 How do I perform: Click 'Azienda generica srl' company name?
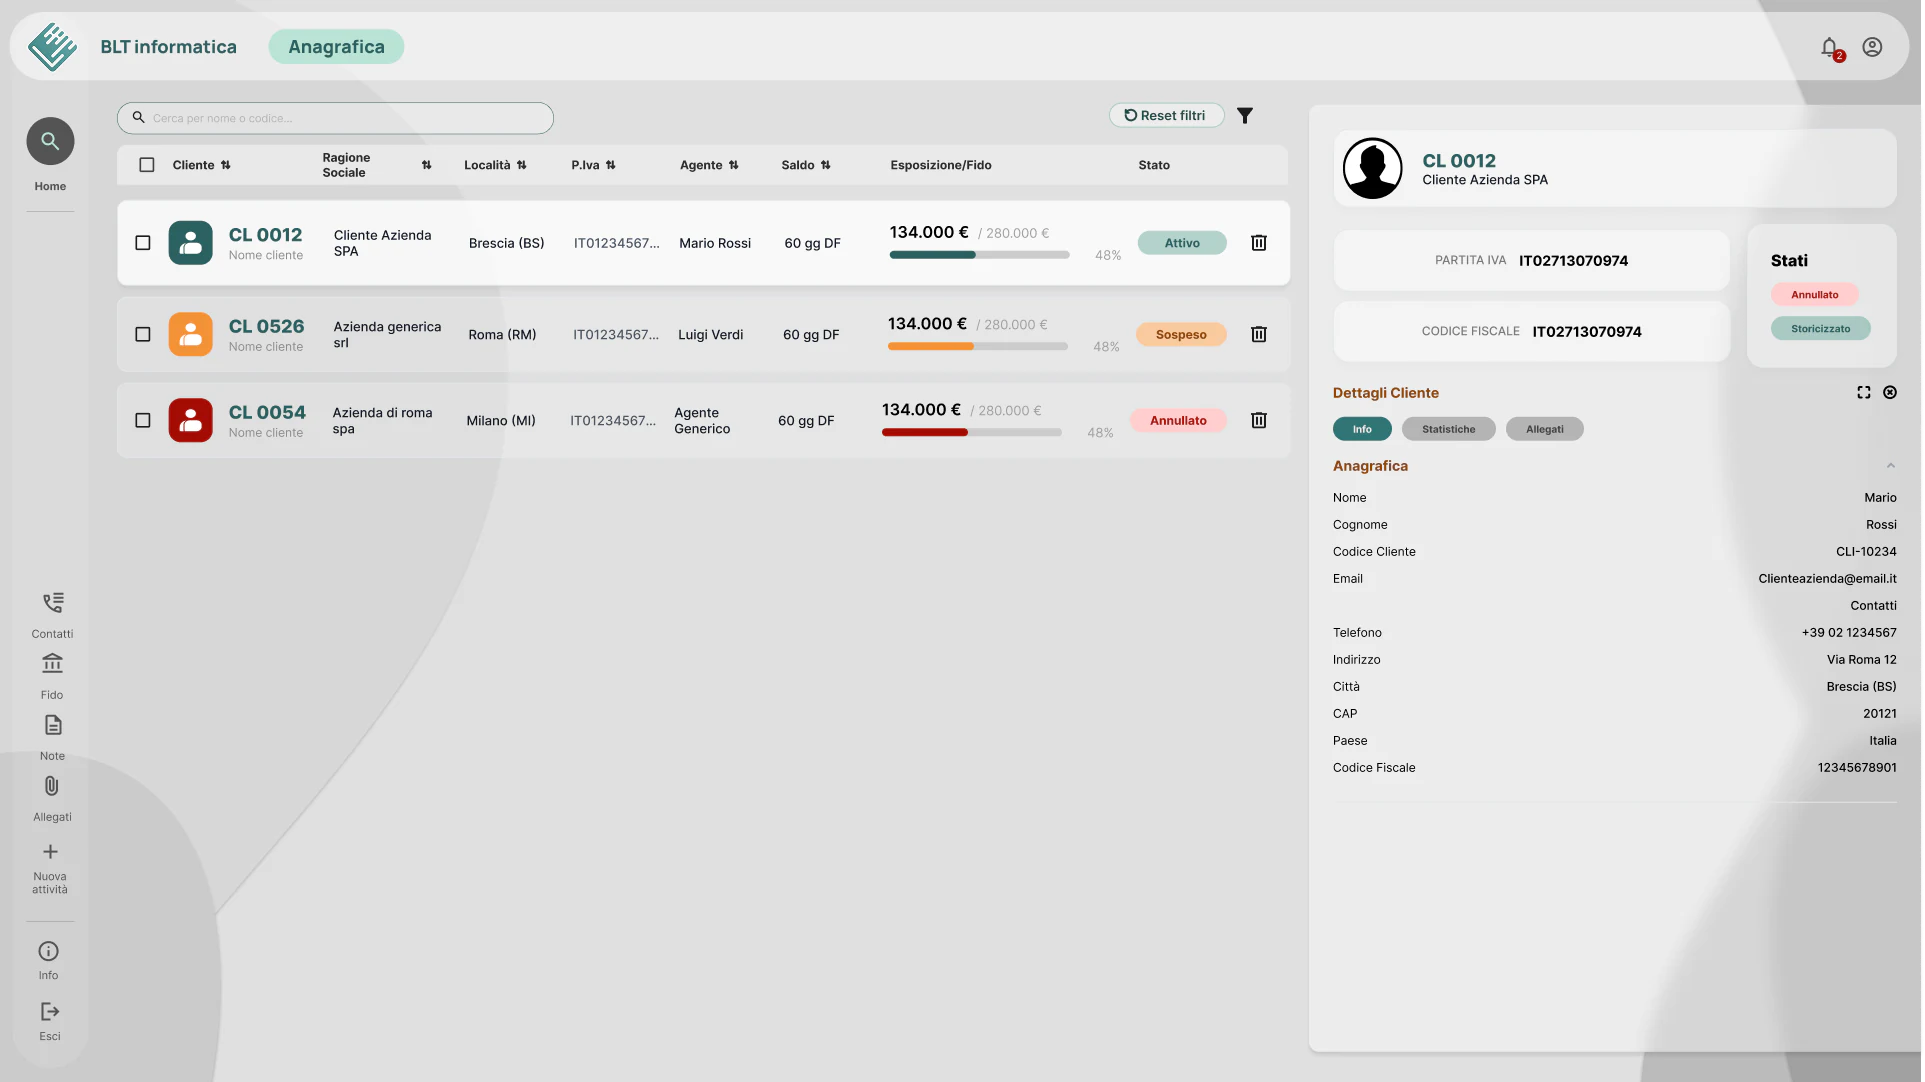[387, 335]
